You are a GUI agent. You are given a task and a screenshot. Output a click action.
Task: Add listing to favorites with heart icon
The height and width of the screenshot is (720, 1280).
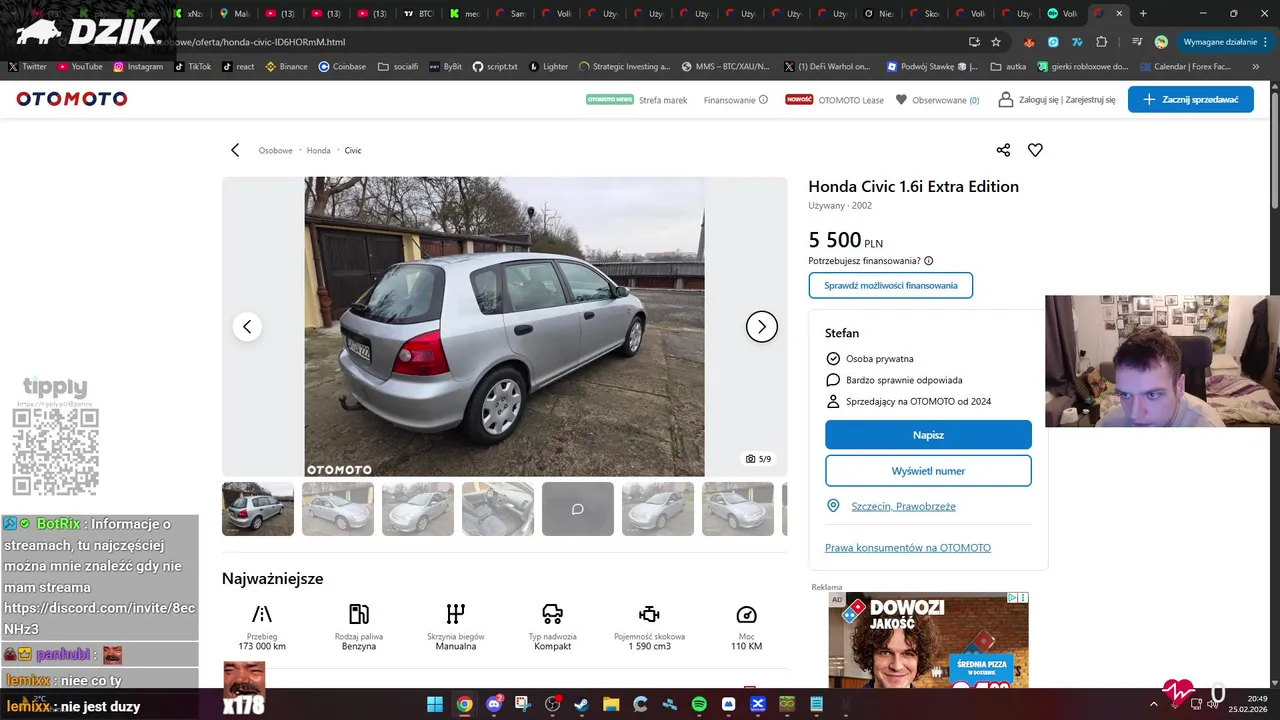point(1035,150)
